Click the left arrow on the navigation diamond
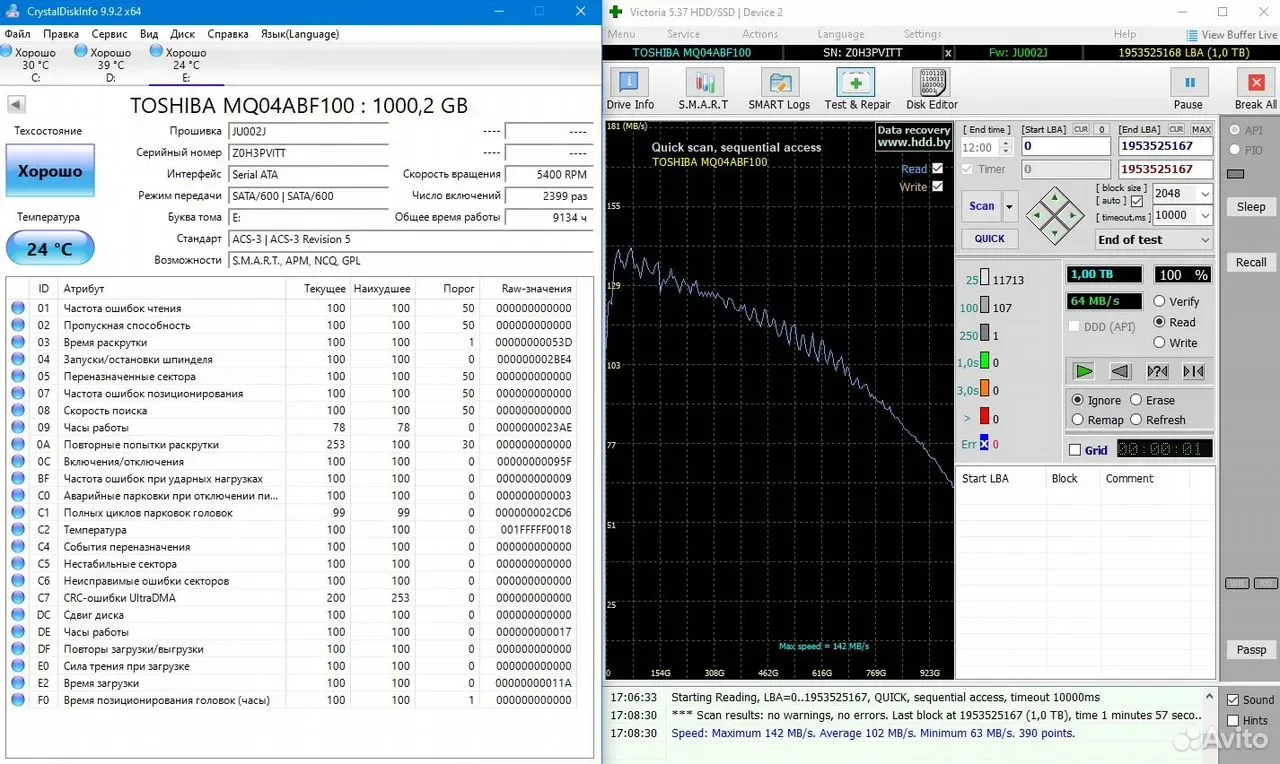This screenshot has width=1280, height=764. click(x=1037, y=214)
